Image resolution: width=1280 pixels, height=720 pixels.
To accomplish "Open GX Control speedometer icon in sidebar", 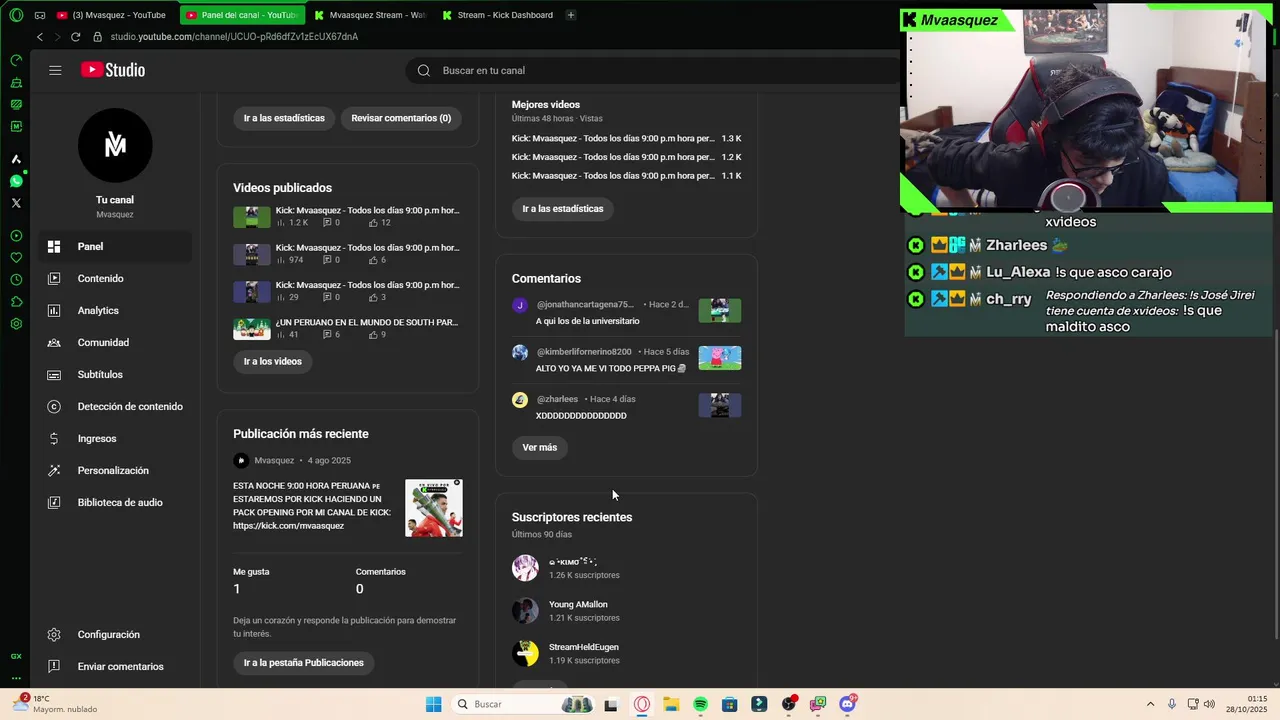I will [x=16, y=60].
